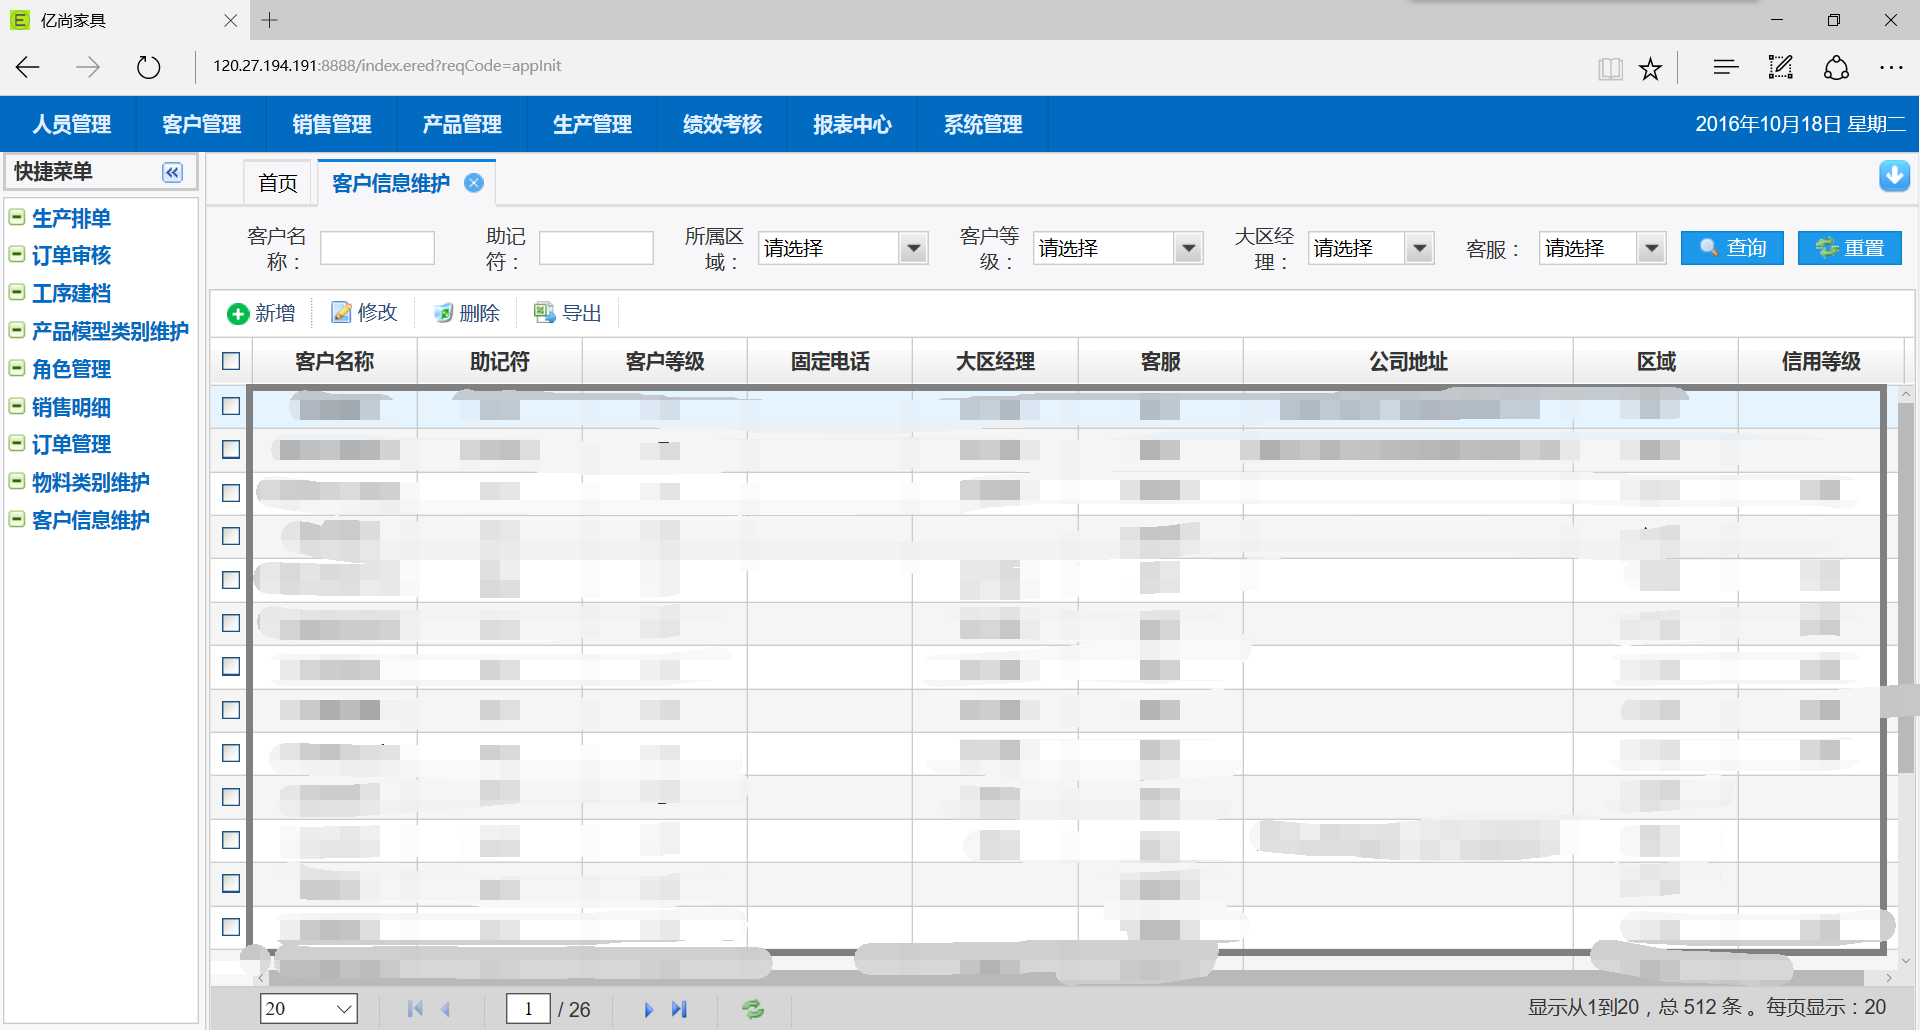Click the 修改 edit icon in toolbar
Image resolution: width=1920 pixels, height=1030 pixels.
point(342,314)
